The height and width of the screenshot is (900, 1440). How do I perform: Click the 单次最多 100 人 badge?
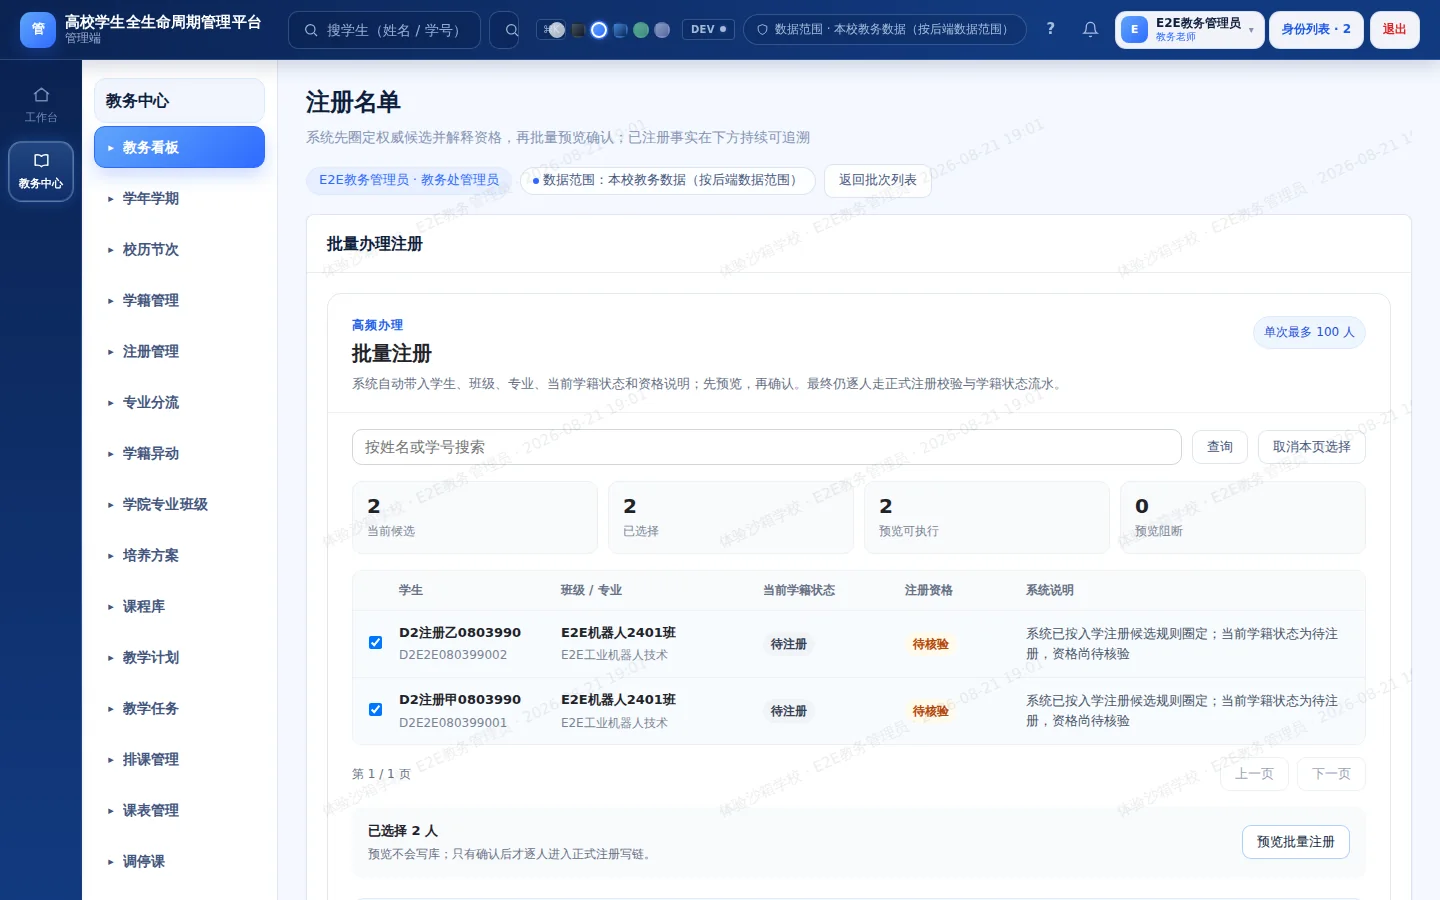1309,332
